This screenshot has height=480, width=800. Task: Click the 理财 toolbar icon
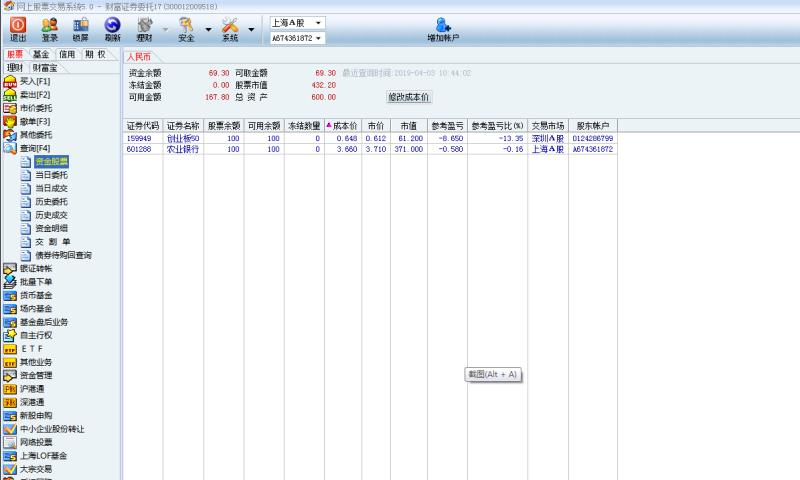click(x=144, y=29)
